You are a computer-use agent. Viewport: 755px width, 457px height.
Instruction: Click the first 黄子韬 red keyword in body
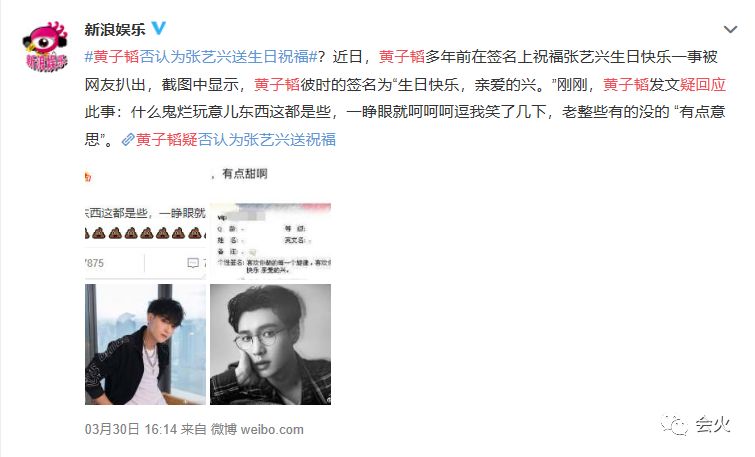click(x=402, y=57)
